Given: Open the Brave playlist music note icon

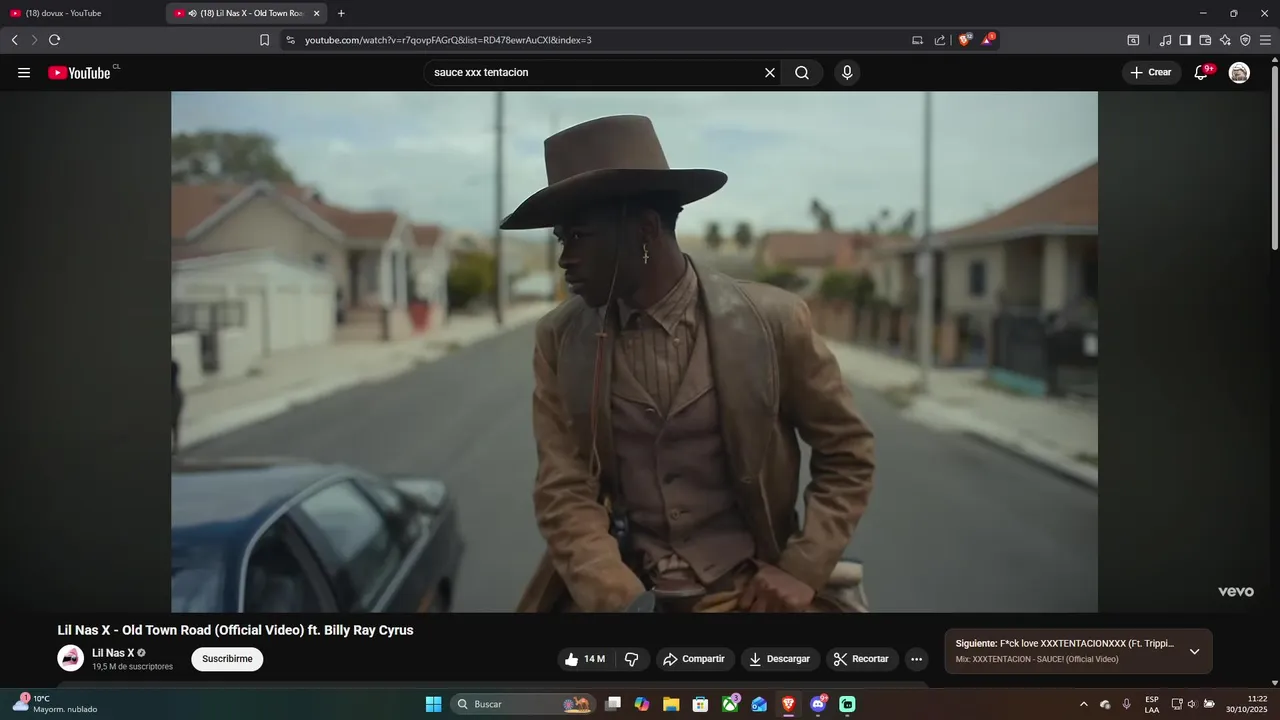Looking at the screenshot, I should coord(1165,40).
